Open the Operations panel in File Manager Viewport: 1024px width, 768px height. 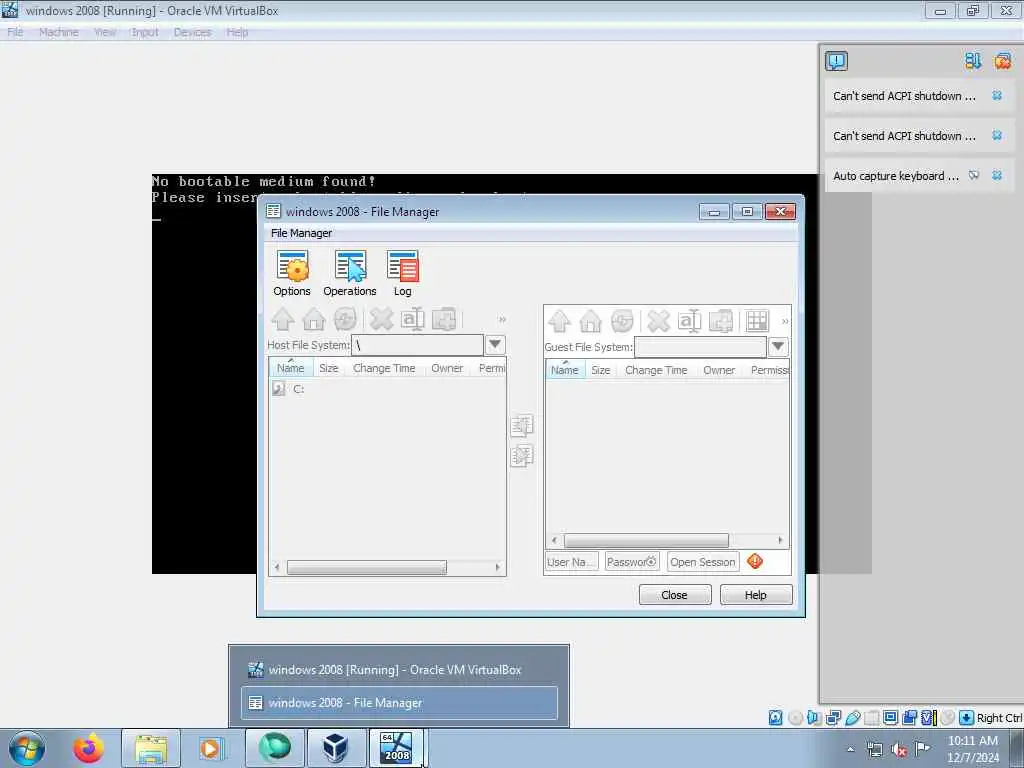tap(349, 274)
